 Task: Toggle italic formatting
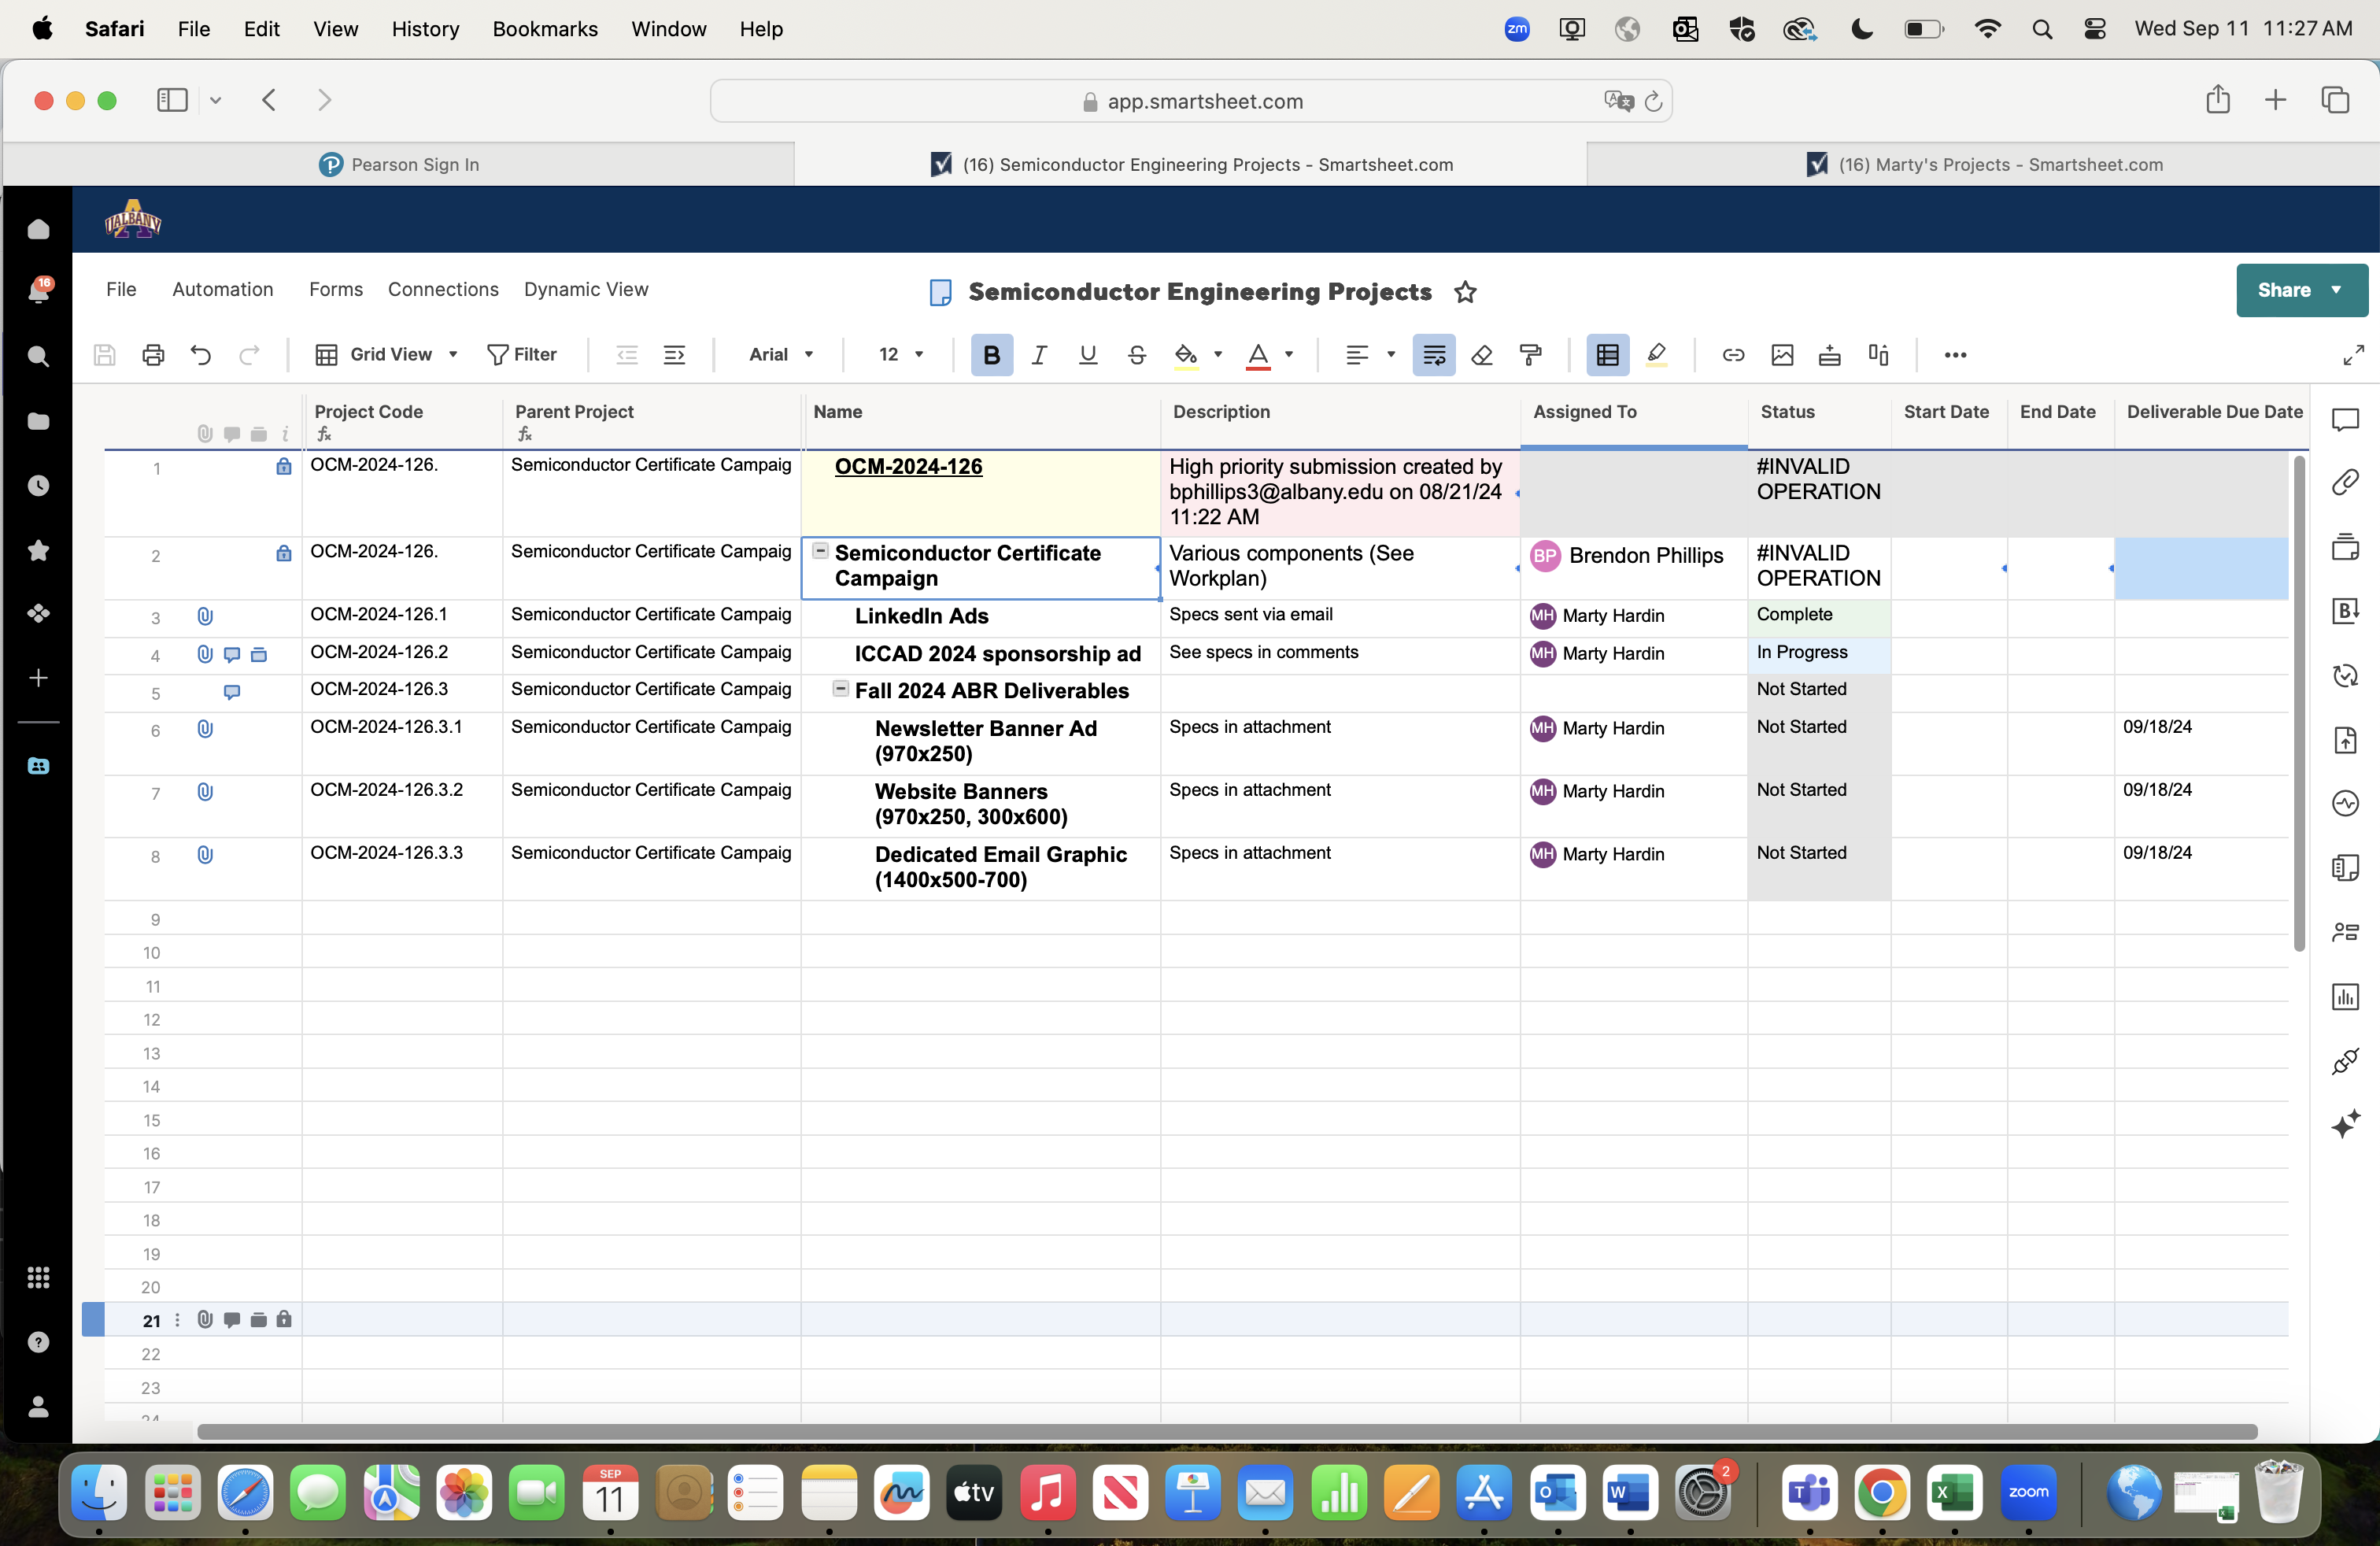click(1040, 355)
